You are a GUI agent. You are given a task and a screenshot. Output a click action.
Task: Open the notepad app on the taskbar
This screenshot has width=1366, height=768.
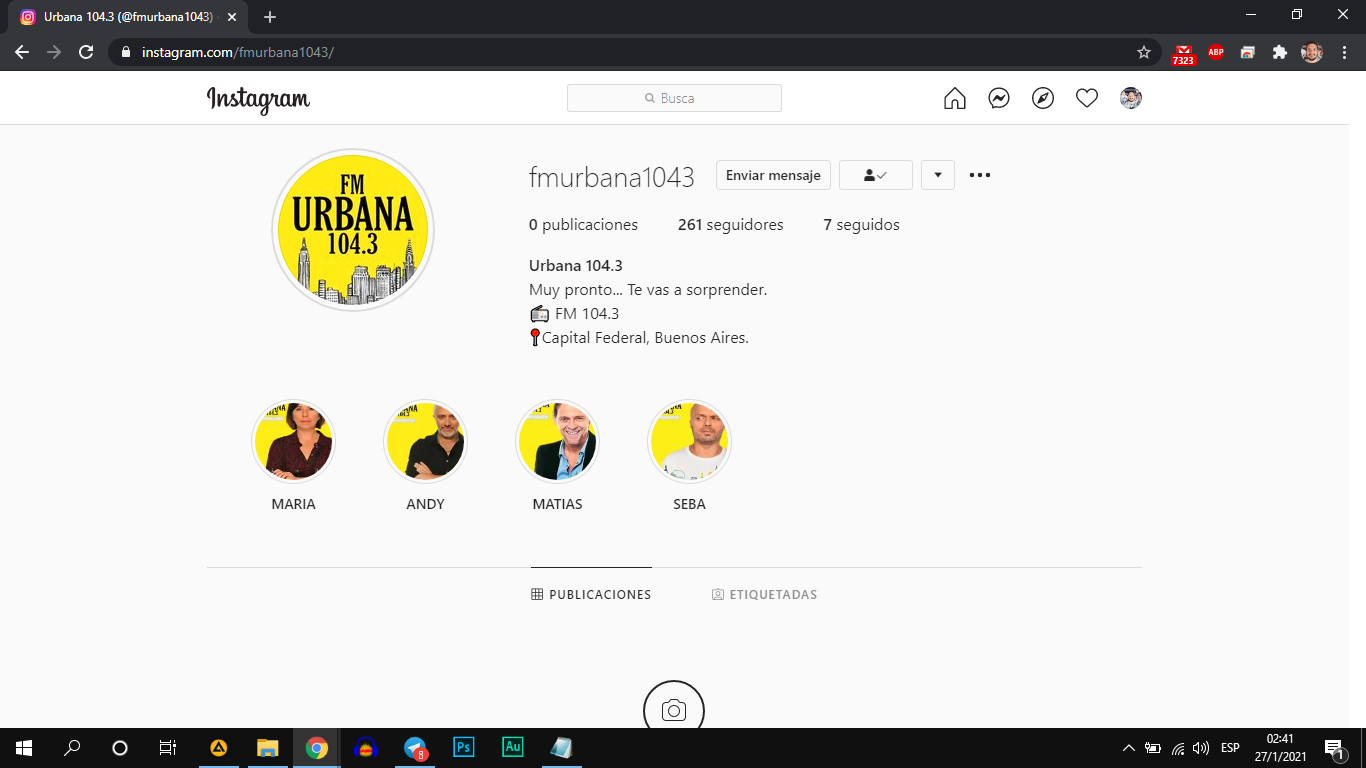pyautogui.click(x=561, y=748)
